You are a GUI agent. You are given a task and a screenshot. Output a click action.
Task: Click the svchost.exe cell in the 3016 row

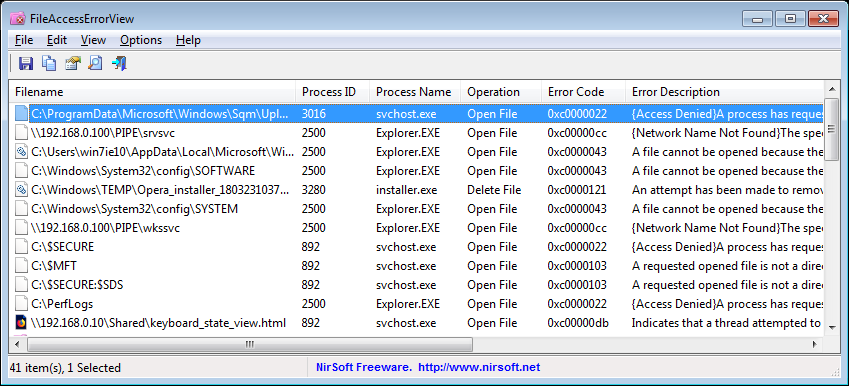(x=406, y=114)
